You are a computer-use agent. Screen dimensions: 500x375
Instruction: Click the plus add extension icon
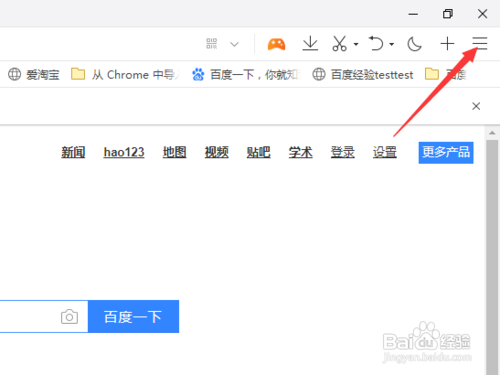coord(447,44)
